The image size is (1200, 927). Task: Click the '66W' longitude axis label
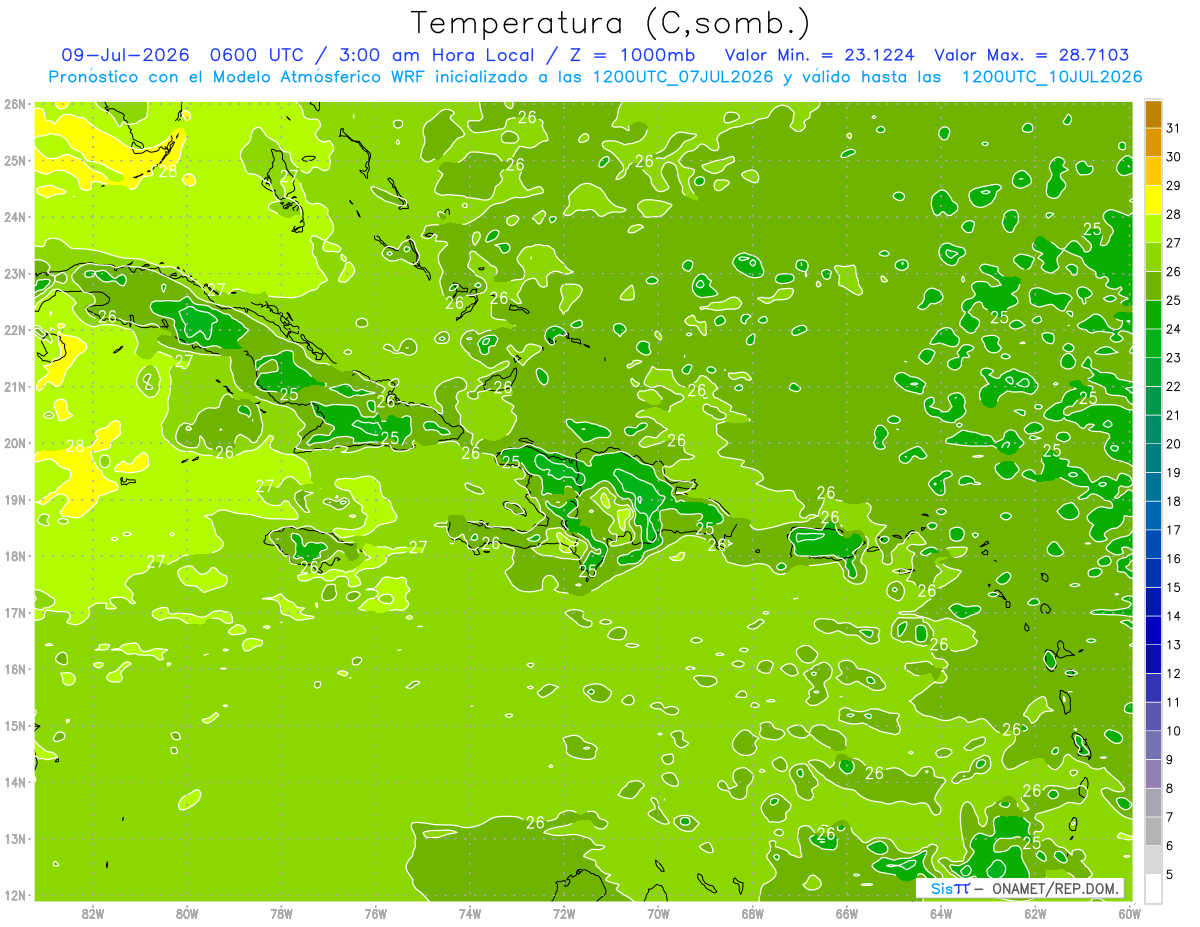847,913
